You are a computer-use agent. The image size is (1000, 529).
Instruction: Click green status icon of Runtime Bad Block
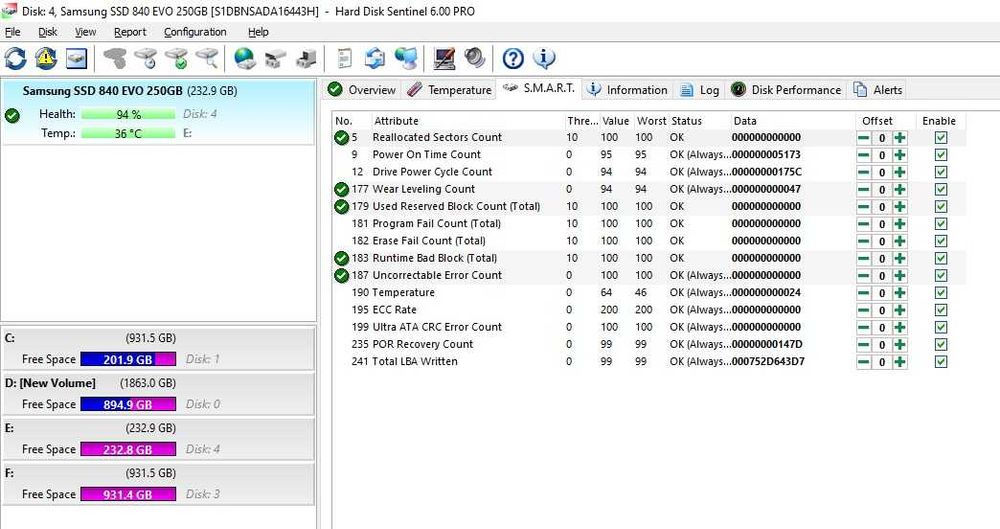point(341,258)
